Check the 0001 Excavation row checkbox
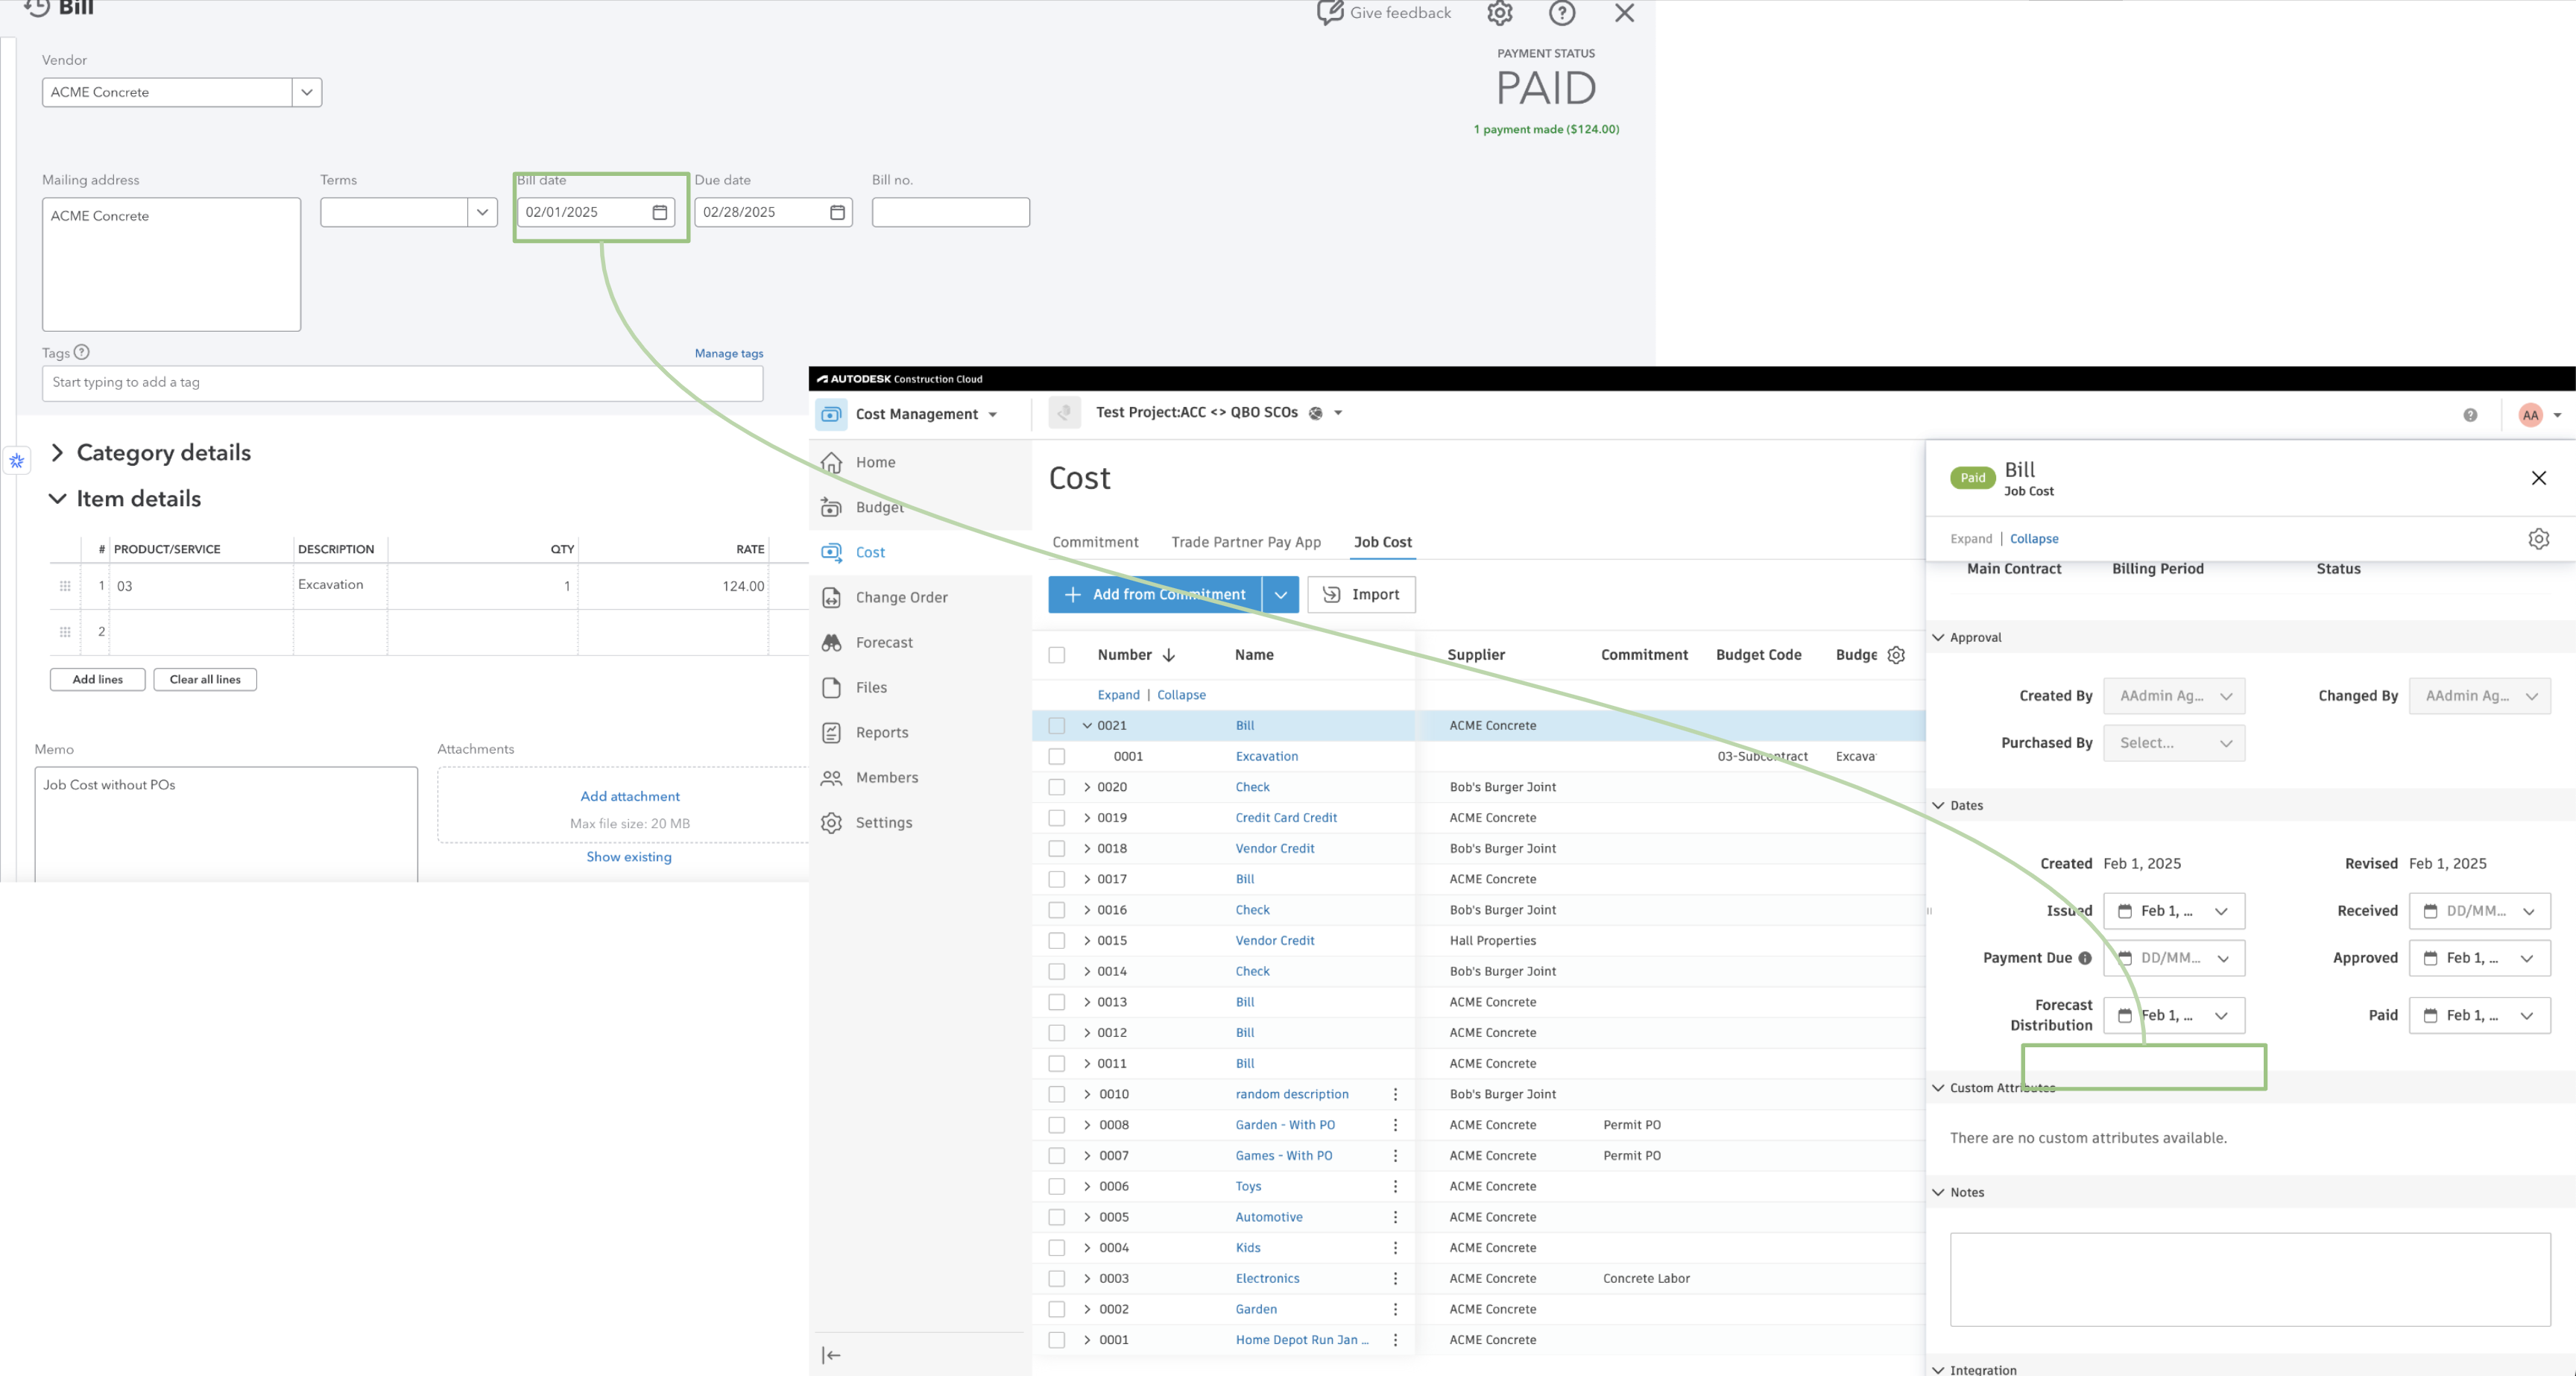 click(x=1056, y=756)
